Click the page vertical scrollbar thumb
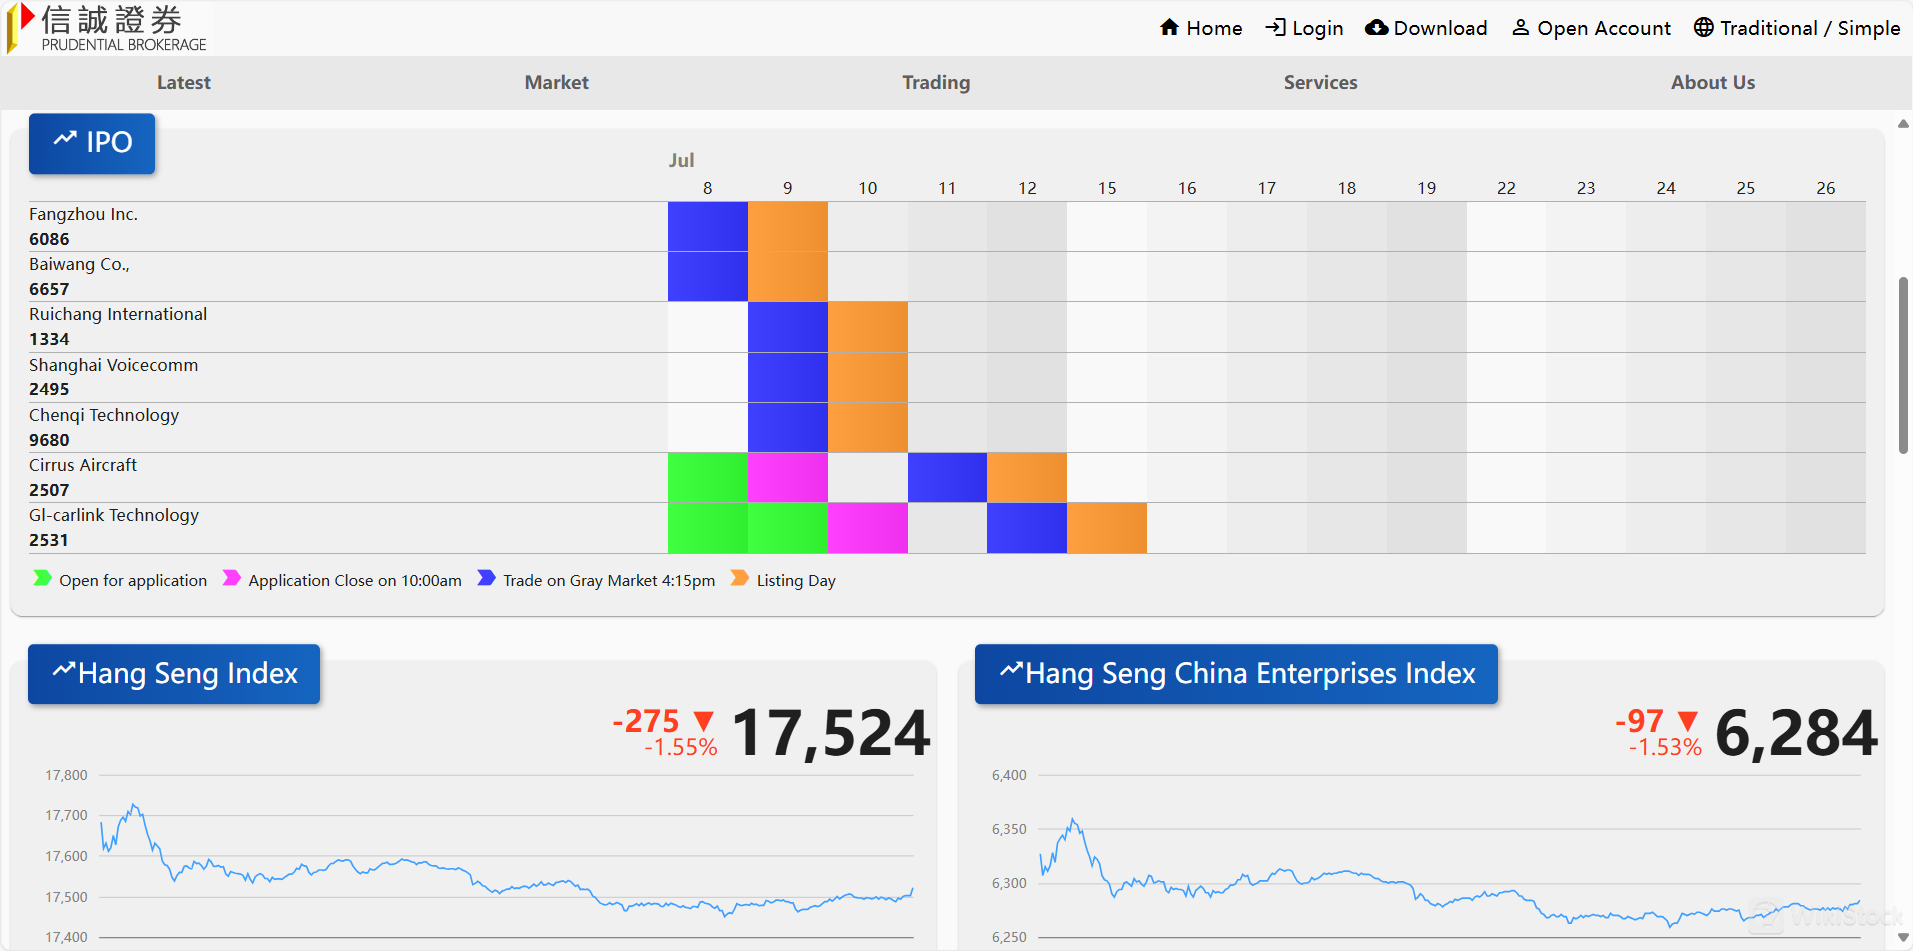Viewport: 1913px width, 951px height. (1903, 365)
